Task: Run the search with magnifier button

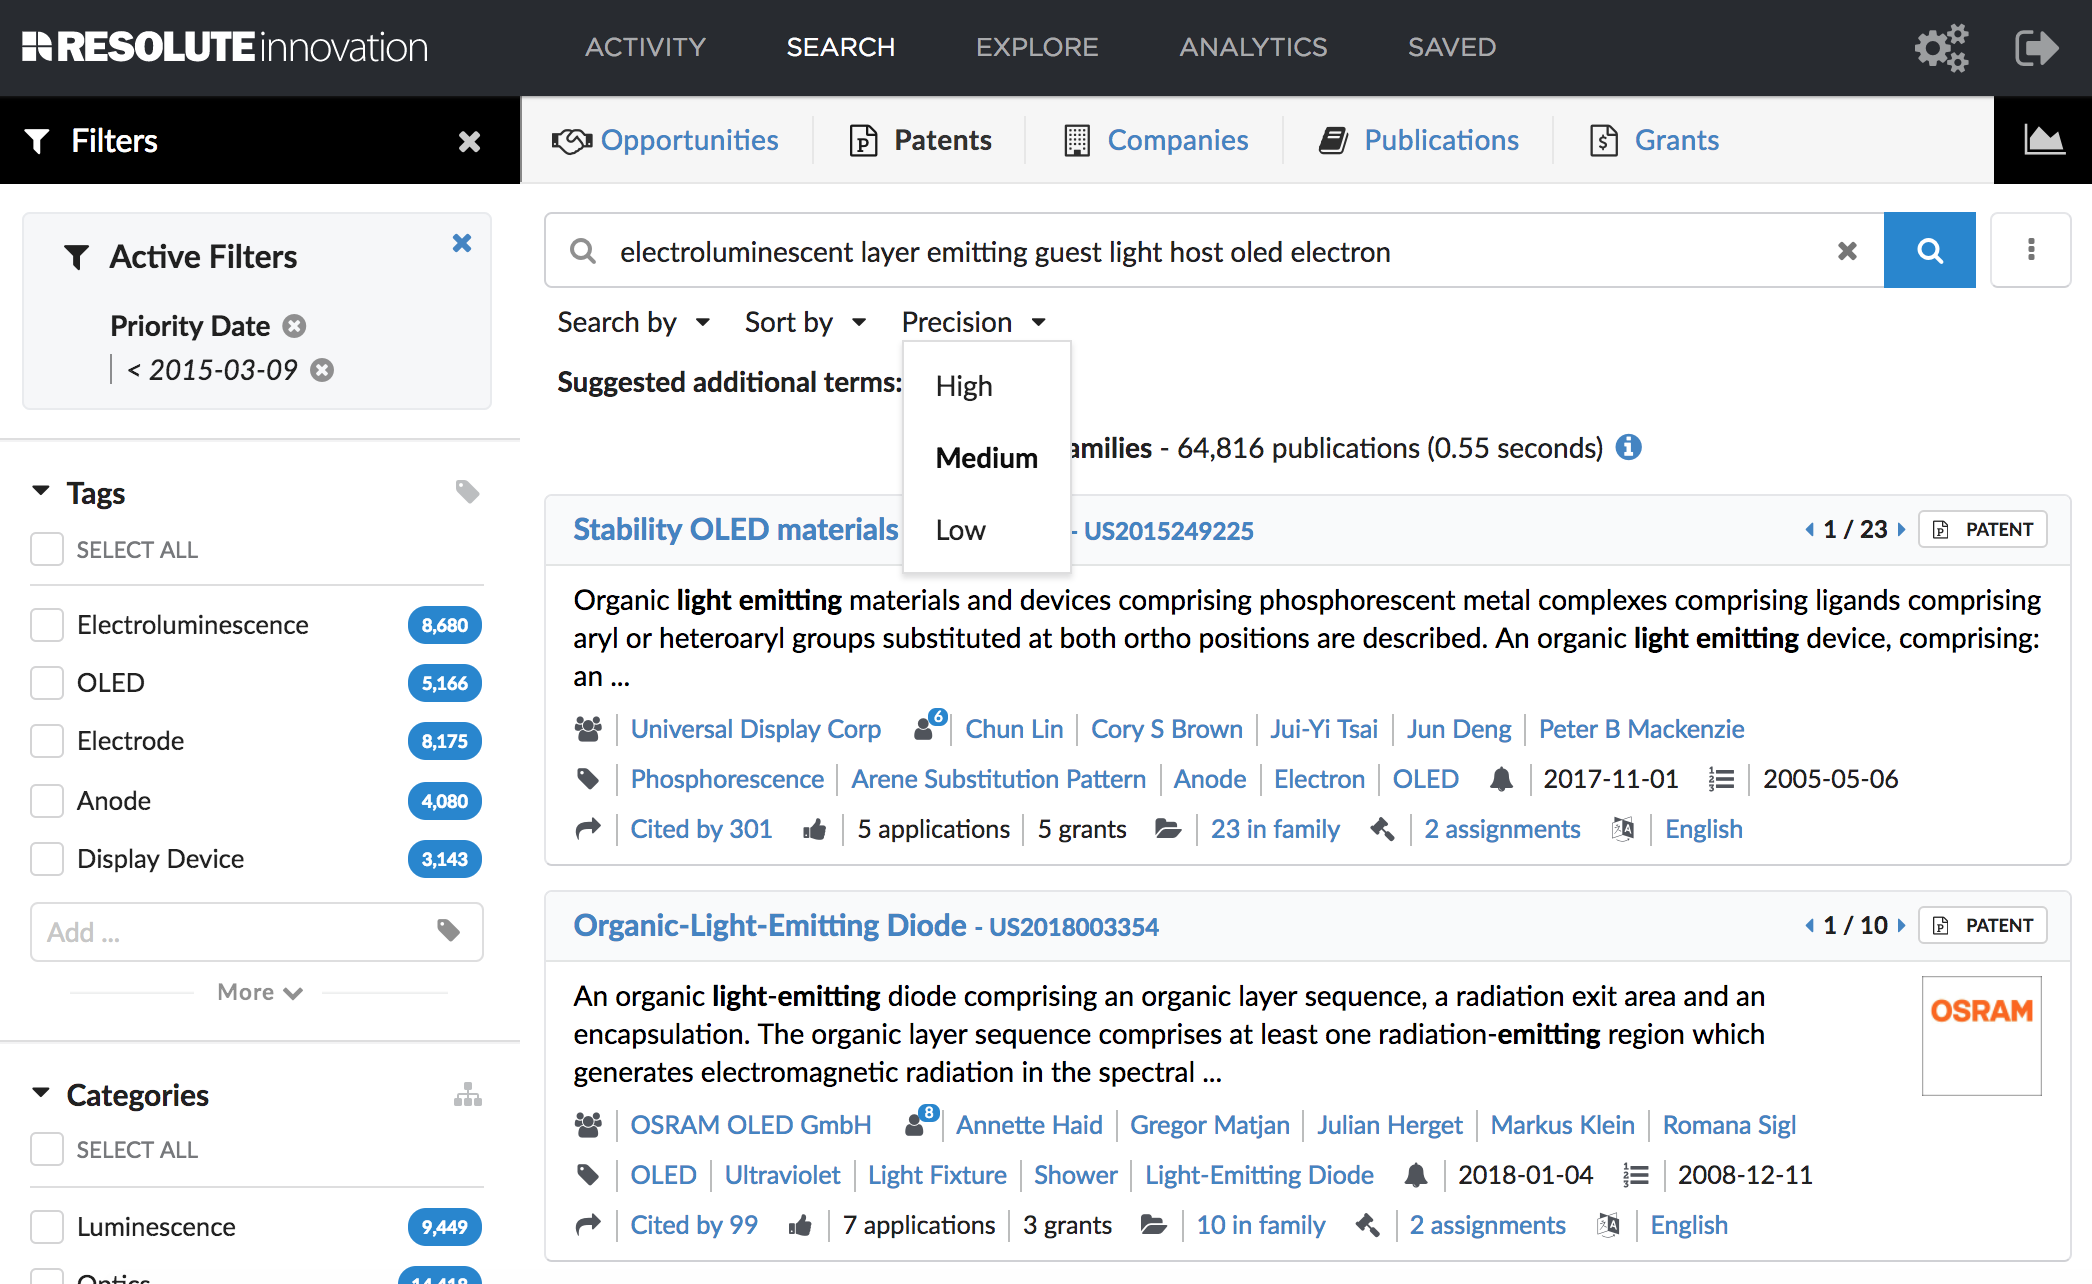Action: (1929, 250)
